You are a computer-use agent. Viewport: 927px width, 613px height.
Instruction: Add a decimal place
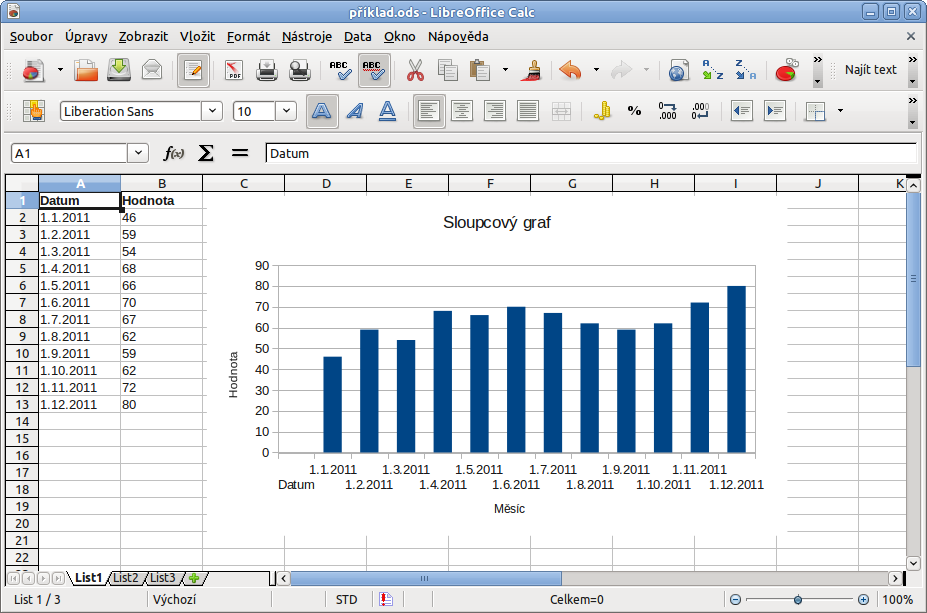[667, 111]
